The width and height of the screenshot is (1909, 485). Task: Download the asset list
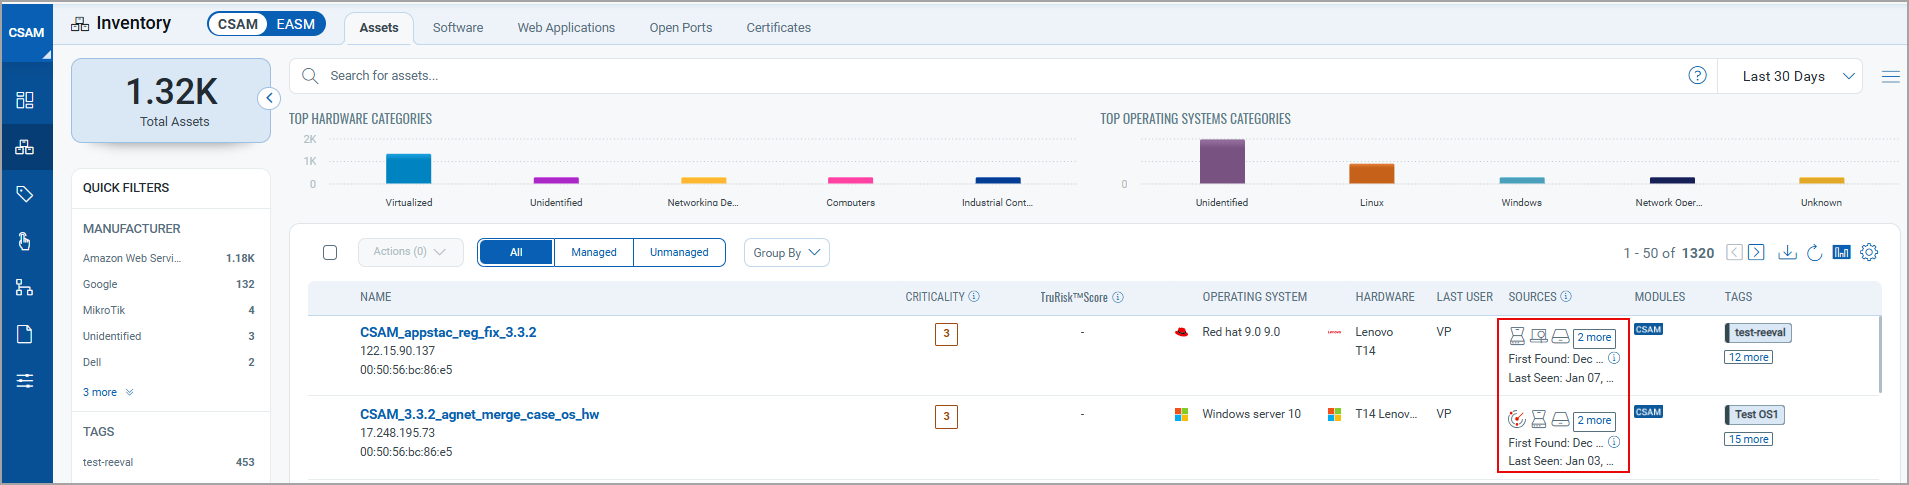click(x=1787, y=252)
